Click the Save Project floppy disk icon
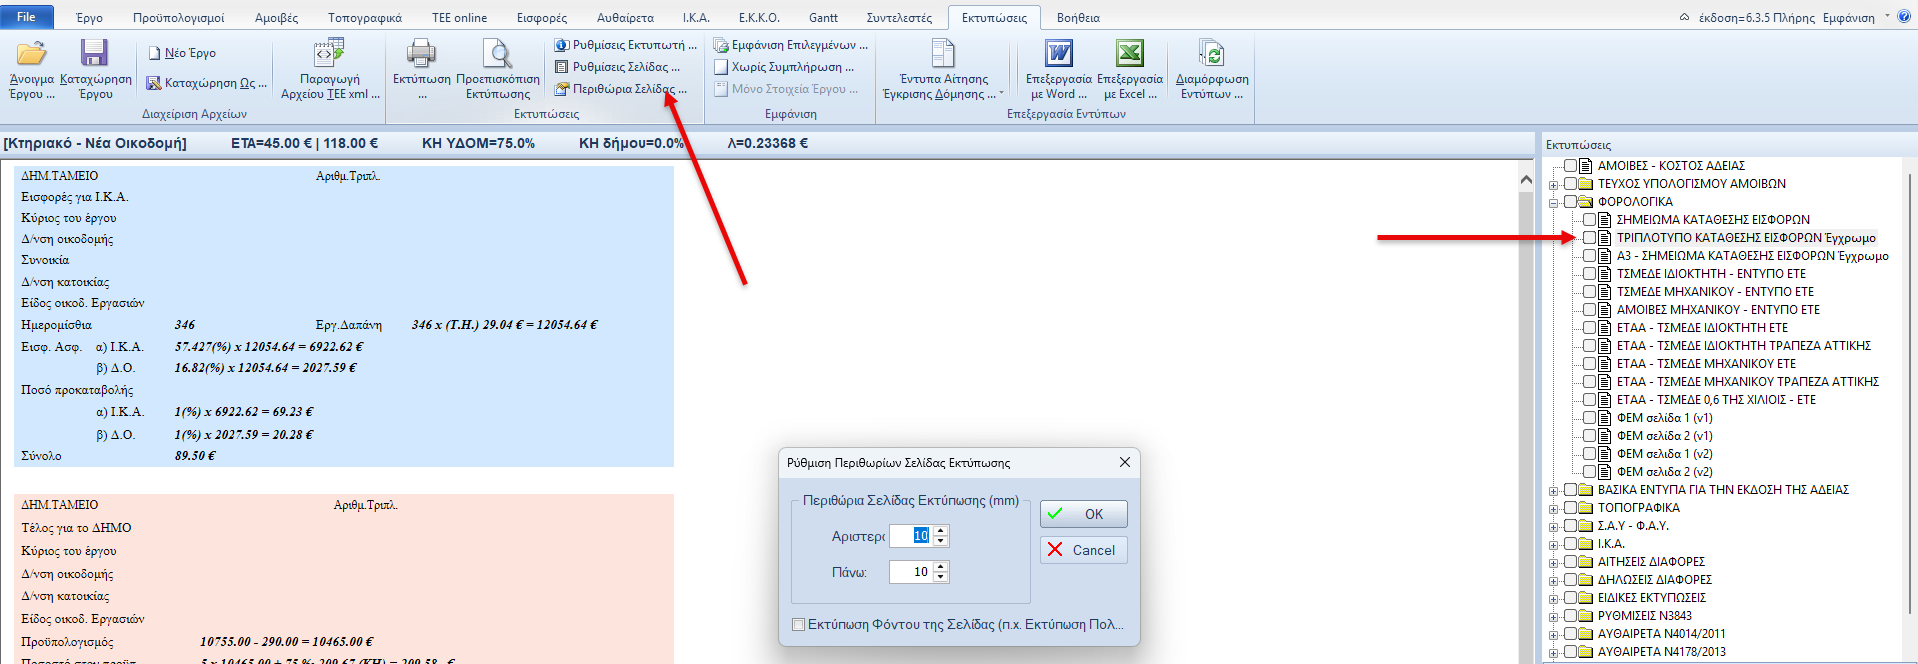This screenshot has width=1918, height=664. click(95, 54)
